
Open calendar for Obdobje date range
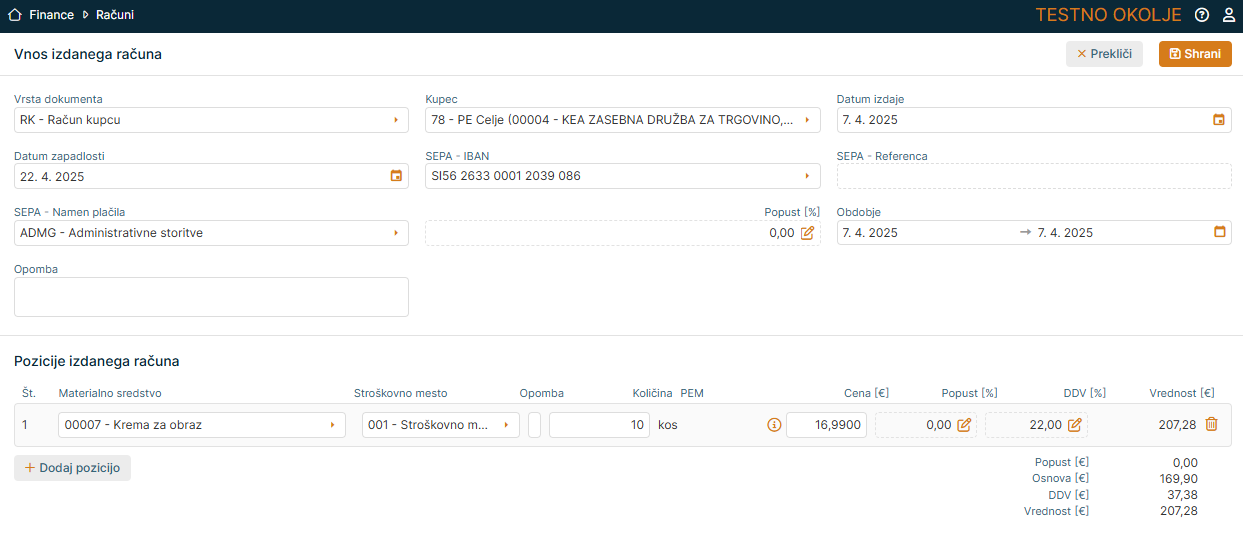pyautogui.click(x=1218, y=232)
